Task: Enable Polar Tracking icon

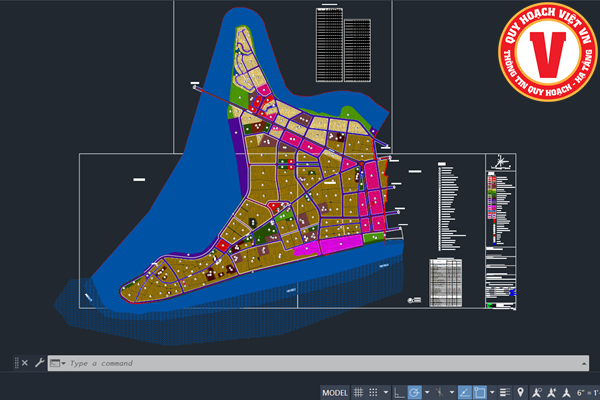Action: pyautogui.click(x=415, y=391)
